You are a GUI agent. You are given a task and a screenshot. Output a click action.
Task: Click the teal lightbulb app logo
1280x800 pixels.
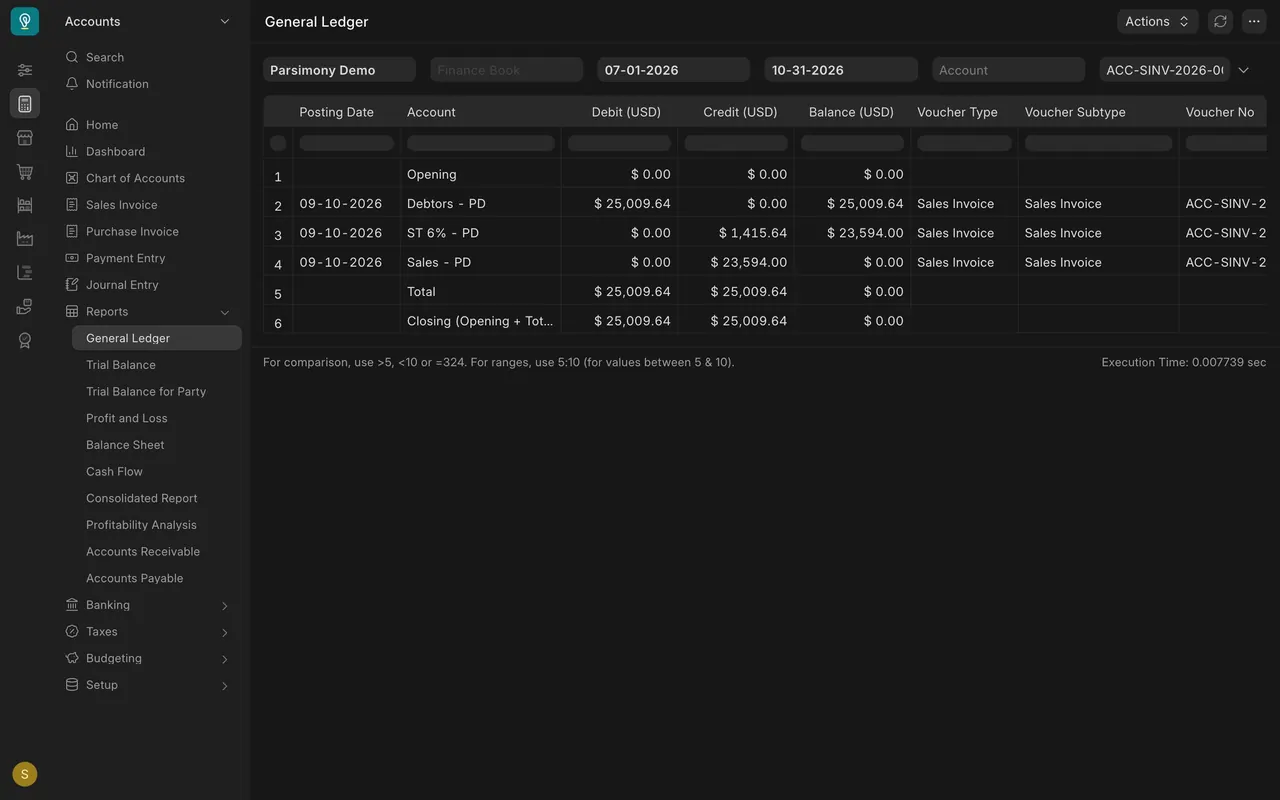25,21
